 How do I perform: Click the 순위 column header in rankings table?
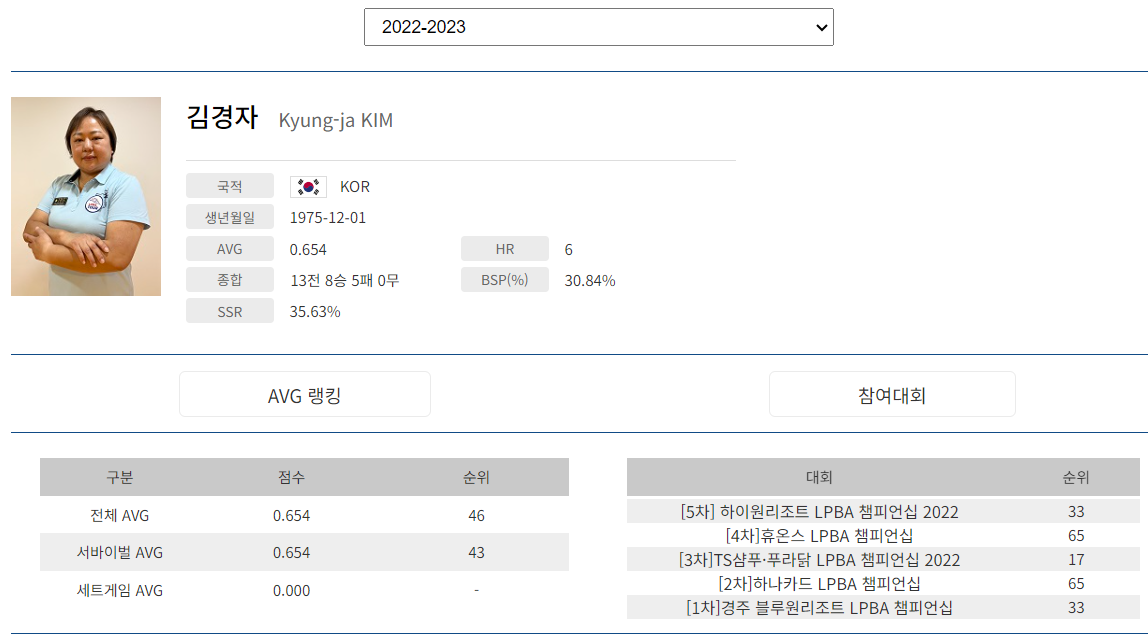click(477, 477)
